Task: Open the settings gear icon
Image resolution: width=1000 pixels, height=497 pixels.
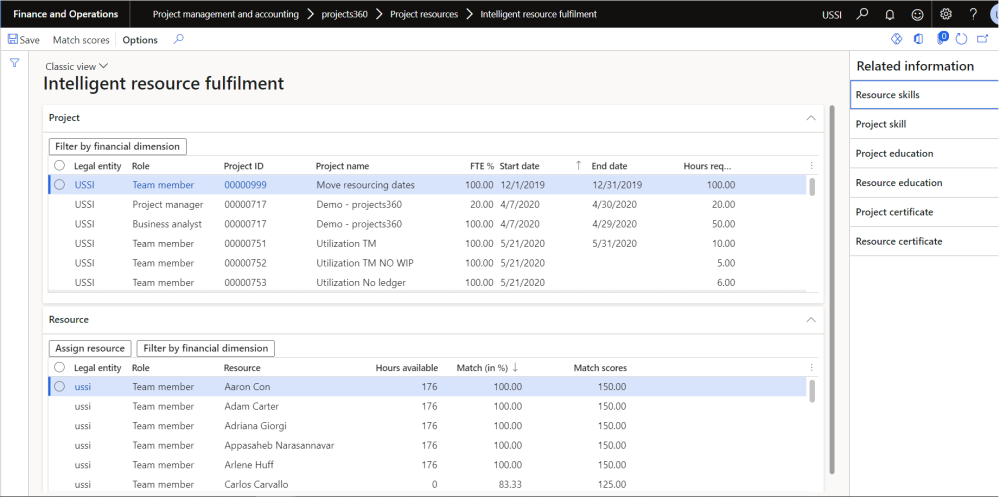Action: point(946,14)
